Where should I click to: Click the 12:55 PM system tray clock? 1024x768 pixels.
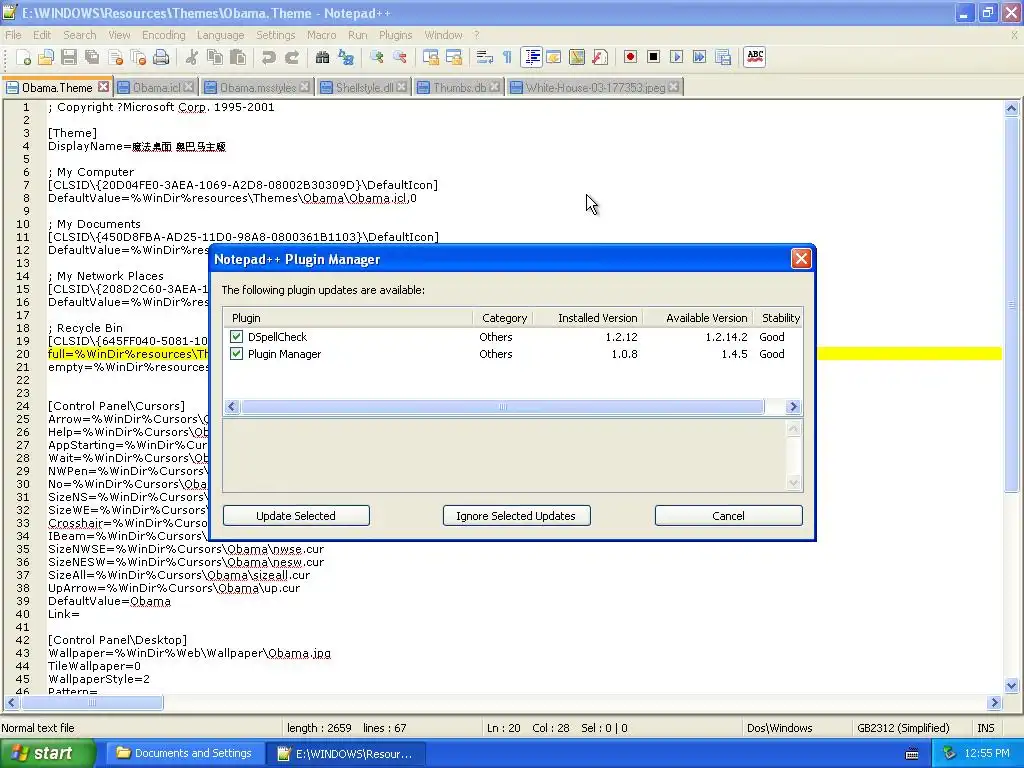click(987, 754)
